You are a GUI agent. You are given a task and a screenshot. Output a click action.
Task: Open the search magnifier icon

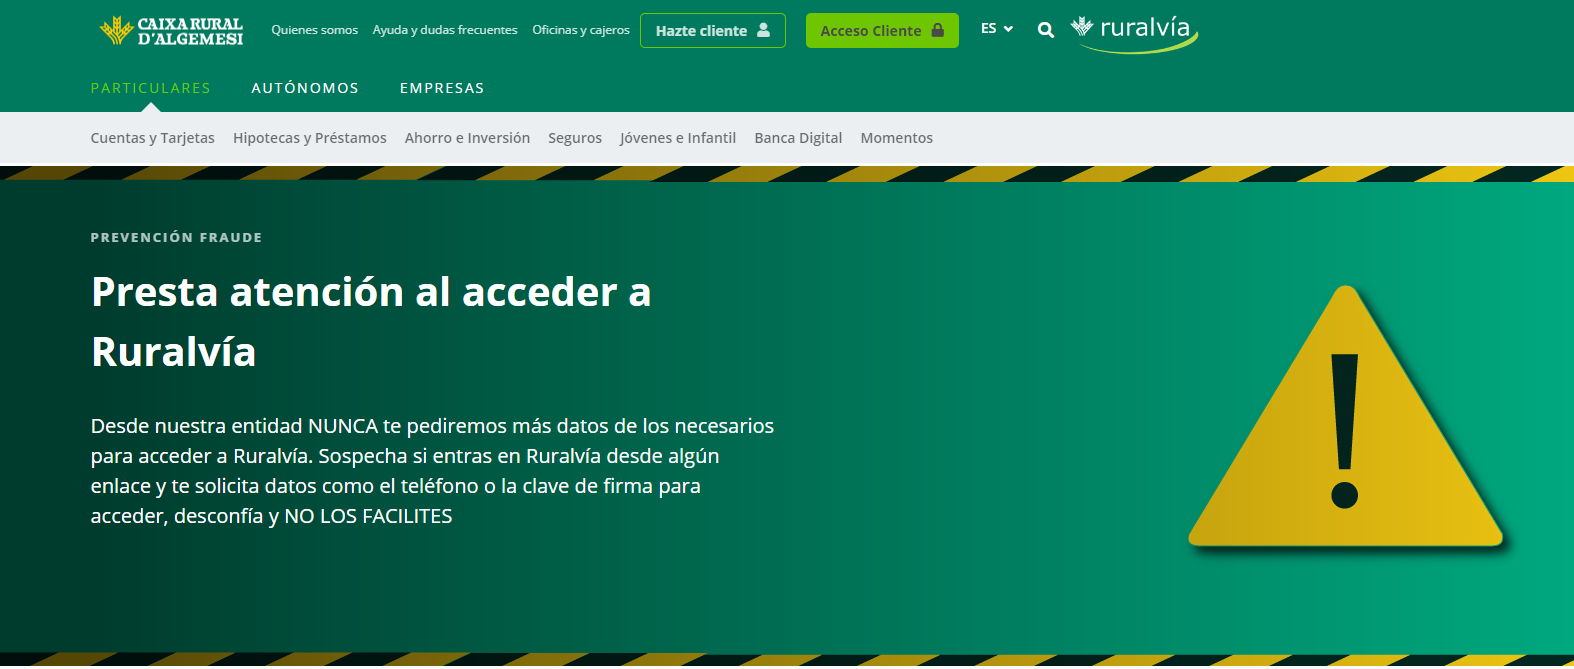click(1046, 30)
